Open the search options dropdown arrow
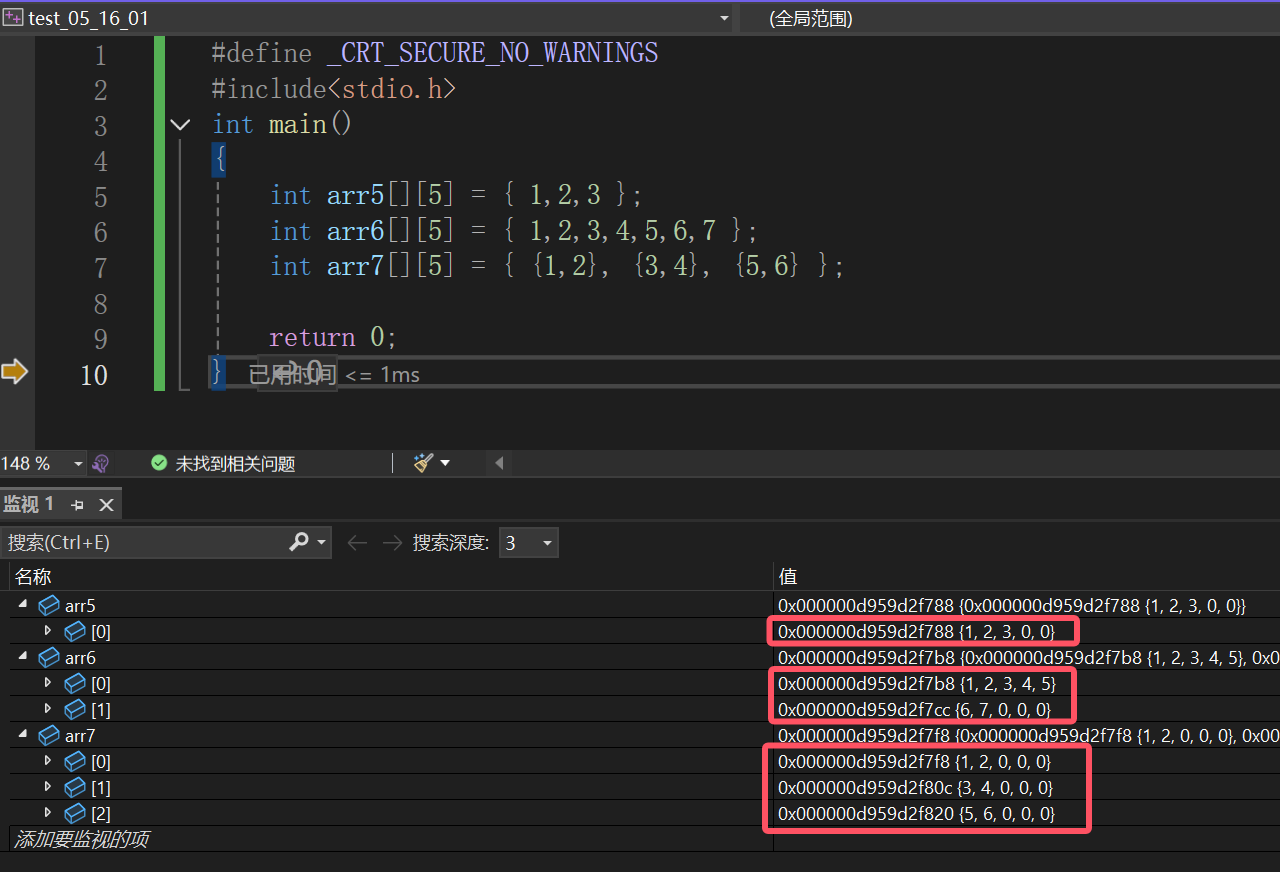1280x872 pixels. tap(321, 542)
